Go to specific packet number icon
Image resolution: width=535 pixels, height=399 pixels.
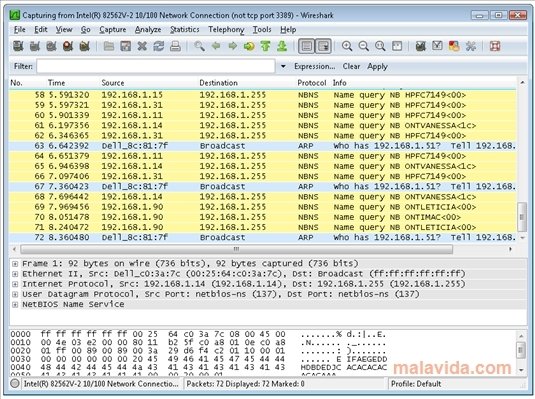click(x=249, y=46)
